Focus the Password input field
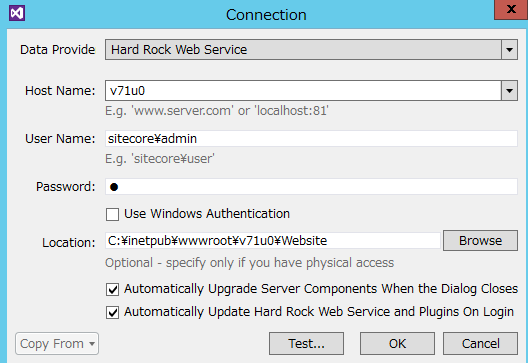The height and width of the screenshot is (363, 528). pyautogui.click(x=311, y=187)
